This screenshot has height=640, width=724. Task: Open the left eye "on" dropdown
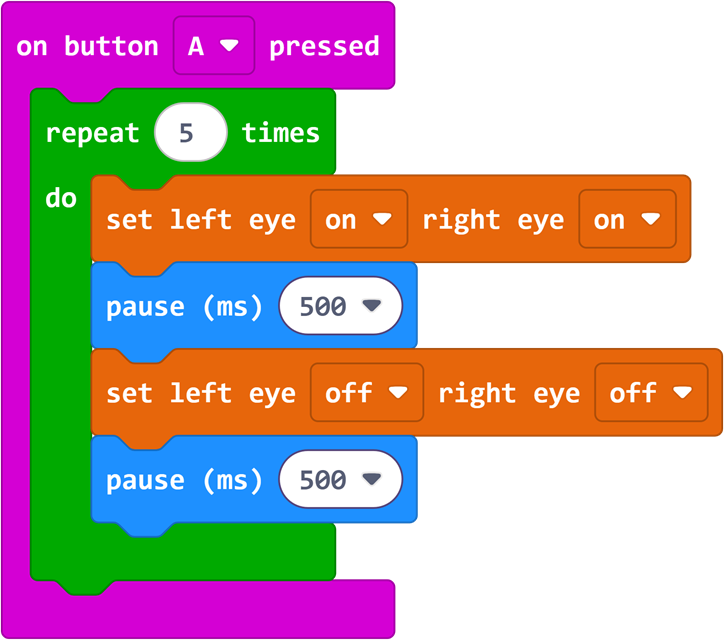(358, 220)
